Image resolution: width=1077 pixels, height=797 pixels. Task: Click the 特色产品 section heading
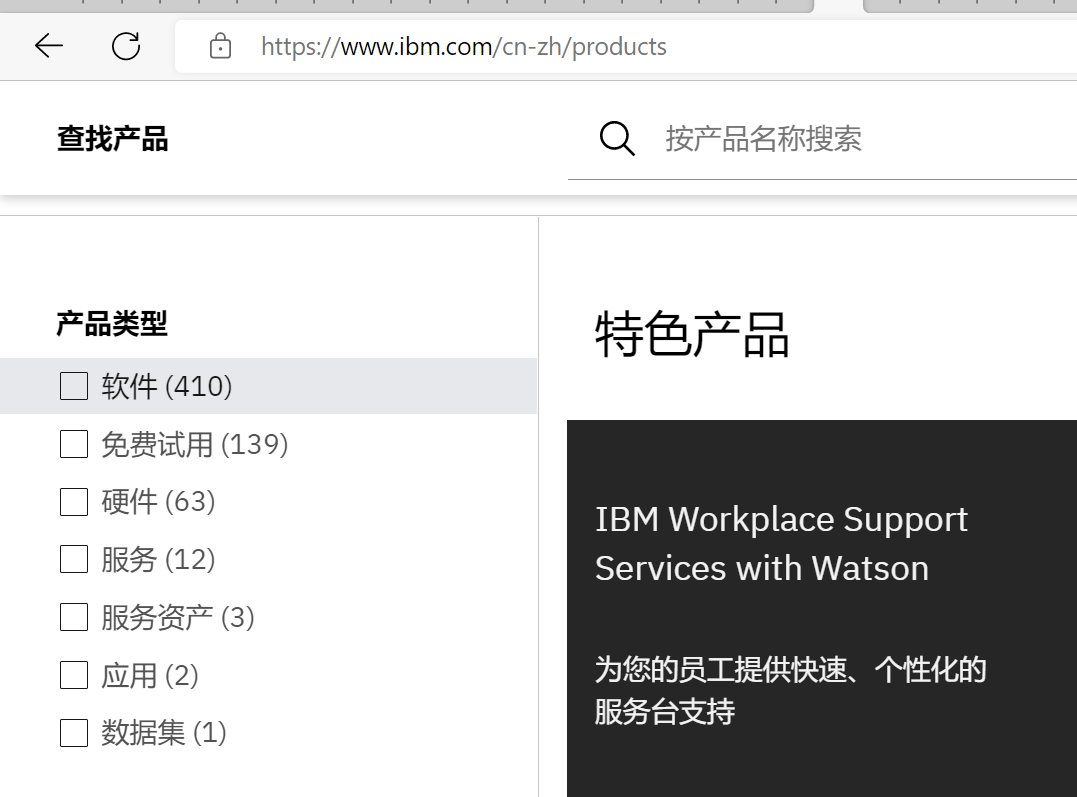coord(692,334)
